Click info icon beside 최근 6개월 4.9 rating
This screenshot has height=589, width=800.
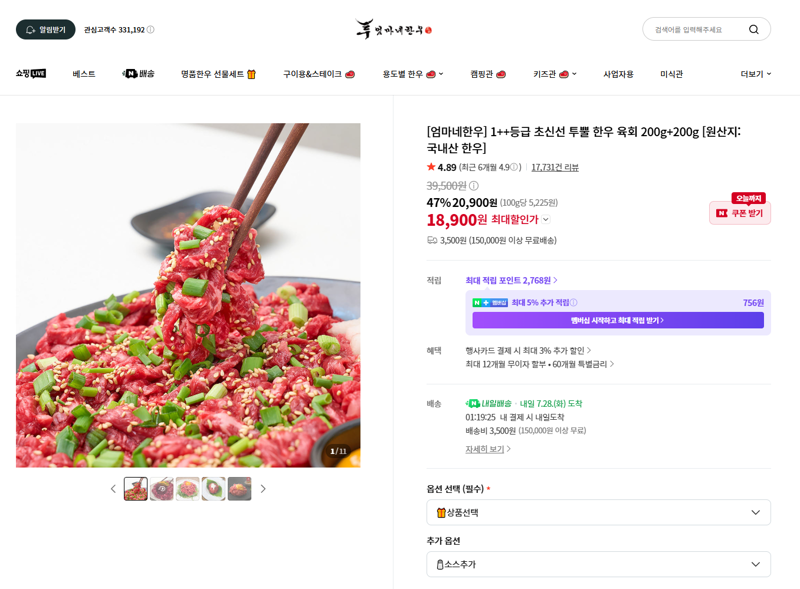click(514, 167)
